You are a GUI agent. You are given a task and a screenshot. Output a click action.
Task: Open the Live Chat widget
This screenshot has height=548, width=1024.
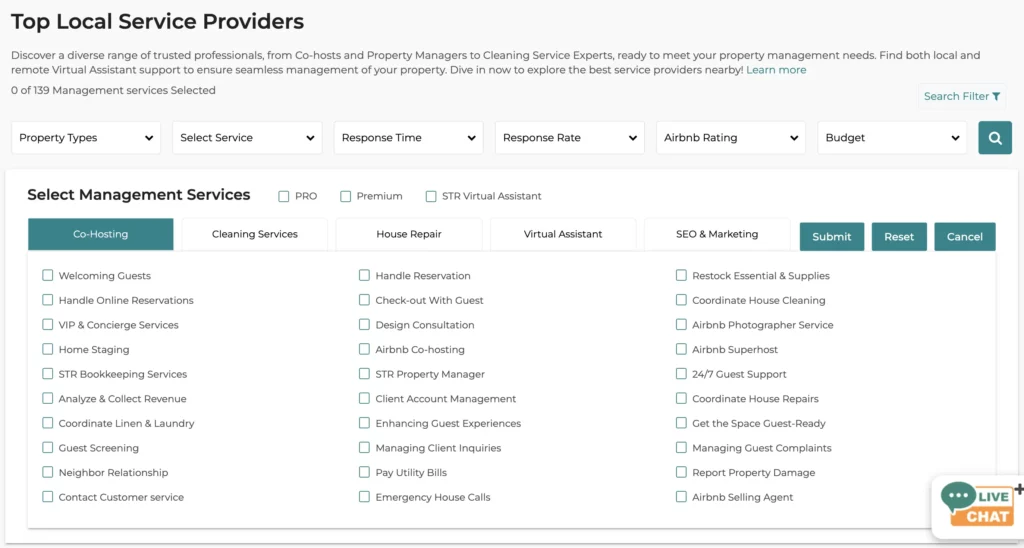(x=978, y=507)
